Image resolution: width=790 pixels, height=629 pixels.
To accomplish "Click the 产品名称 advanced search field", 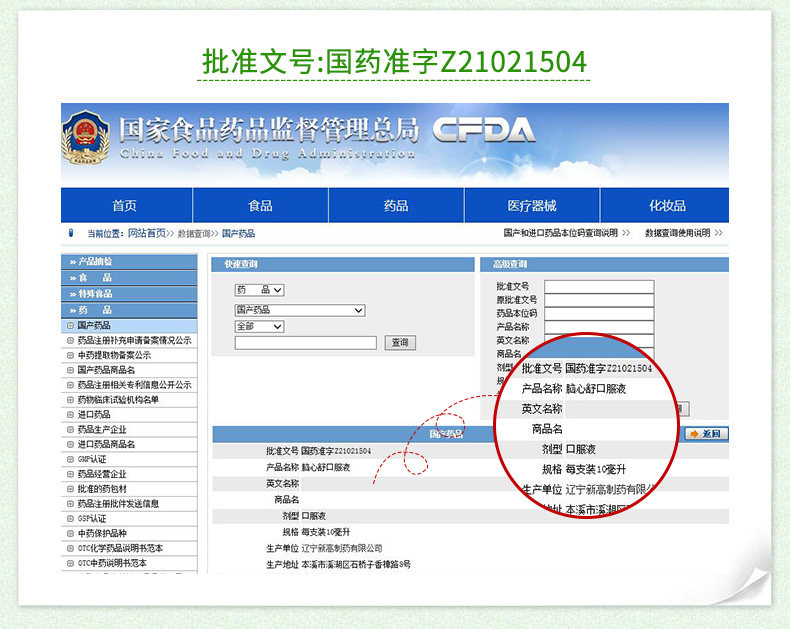I will point(599,328).
